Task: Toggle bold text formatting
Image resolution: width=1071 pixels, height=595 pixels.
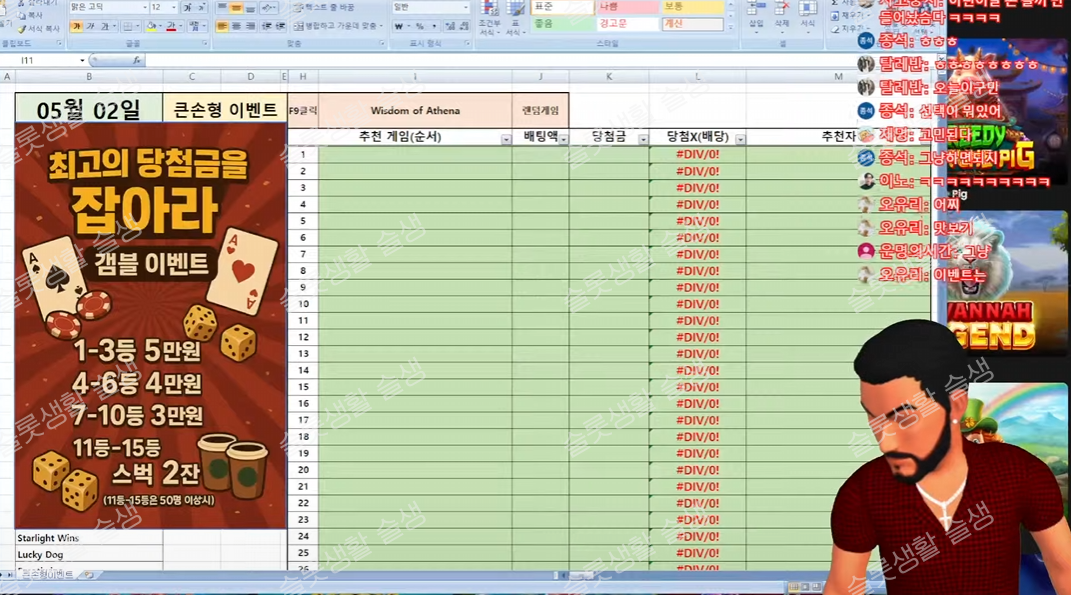Action: (x=76, y=27)
